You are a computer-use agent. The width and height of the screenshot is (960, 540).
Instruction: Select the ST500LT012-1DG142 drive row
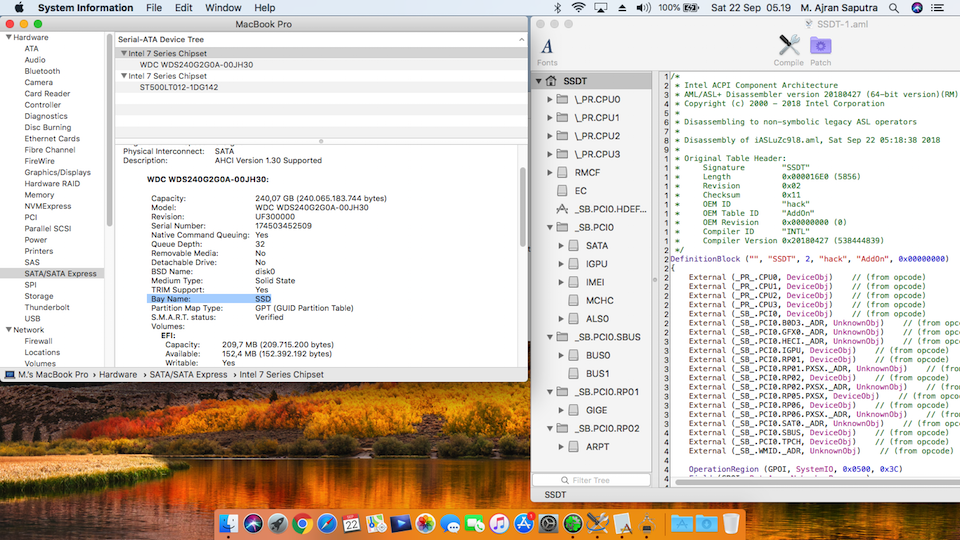[x=321, y=88]
